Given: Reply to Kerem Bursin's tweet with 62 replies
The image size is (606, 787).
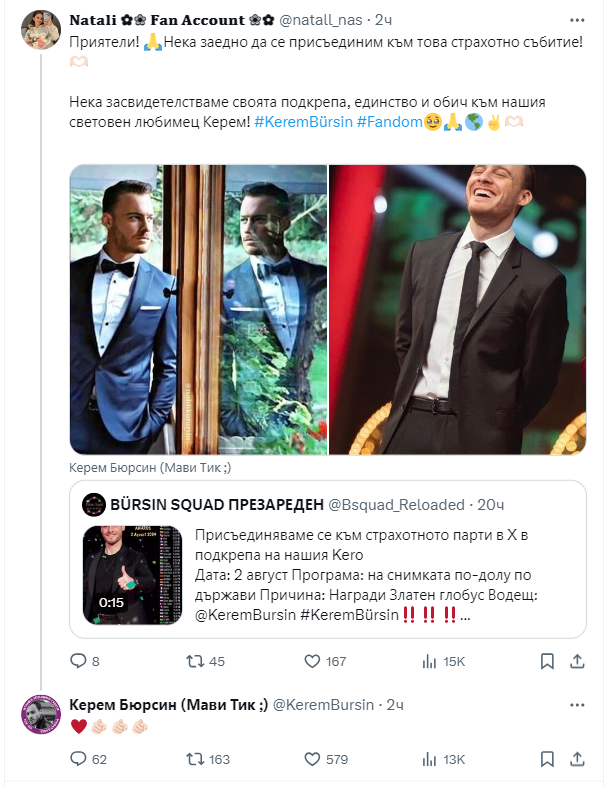Looking at the screenshot, I should tap(80, 760).
